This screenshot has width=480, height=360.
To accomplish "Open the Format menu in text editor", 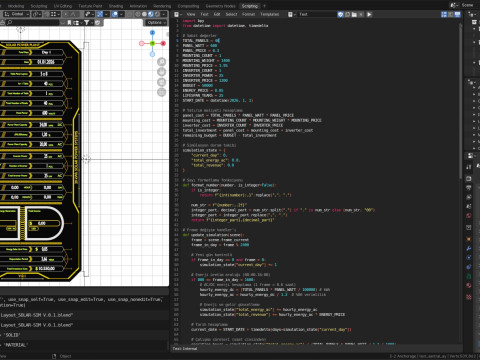I will click(x=248, y=14).
